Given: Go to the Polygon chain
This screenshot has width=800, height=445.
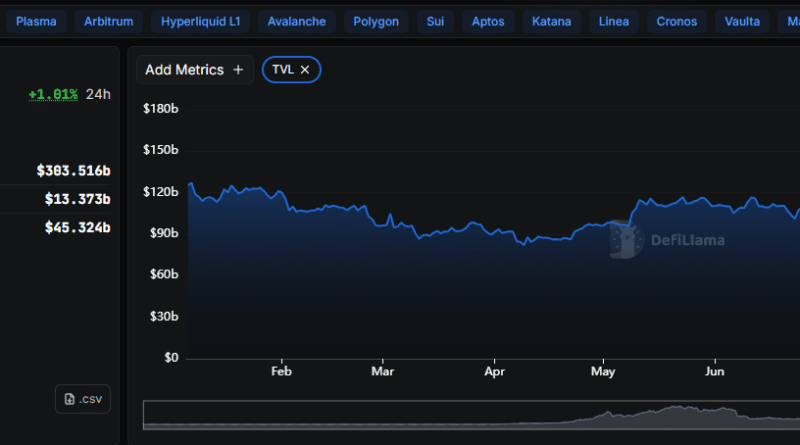Looking at the screenshot, I should coord(376,21).
